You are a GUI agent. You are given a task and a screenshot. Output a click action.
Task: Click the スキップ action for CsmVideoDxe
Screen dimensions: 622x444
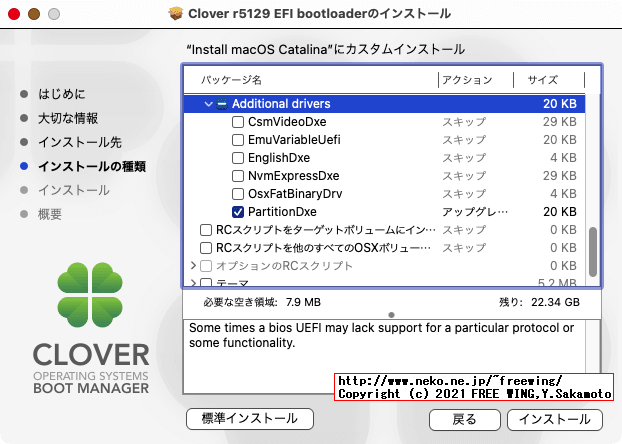click(x=464, y=122)
